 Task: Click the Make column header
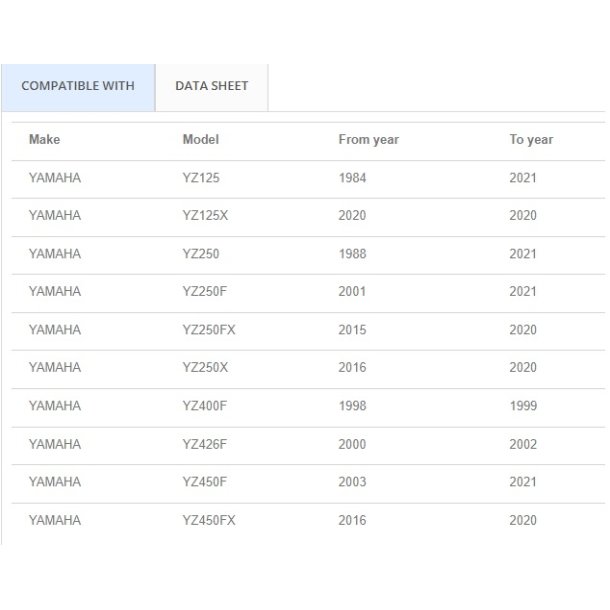pos(44,140)
